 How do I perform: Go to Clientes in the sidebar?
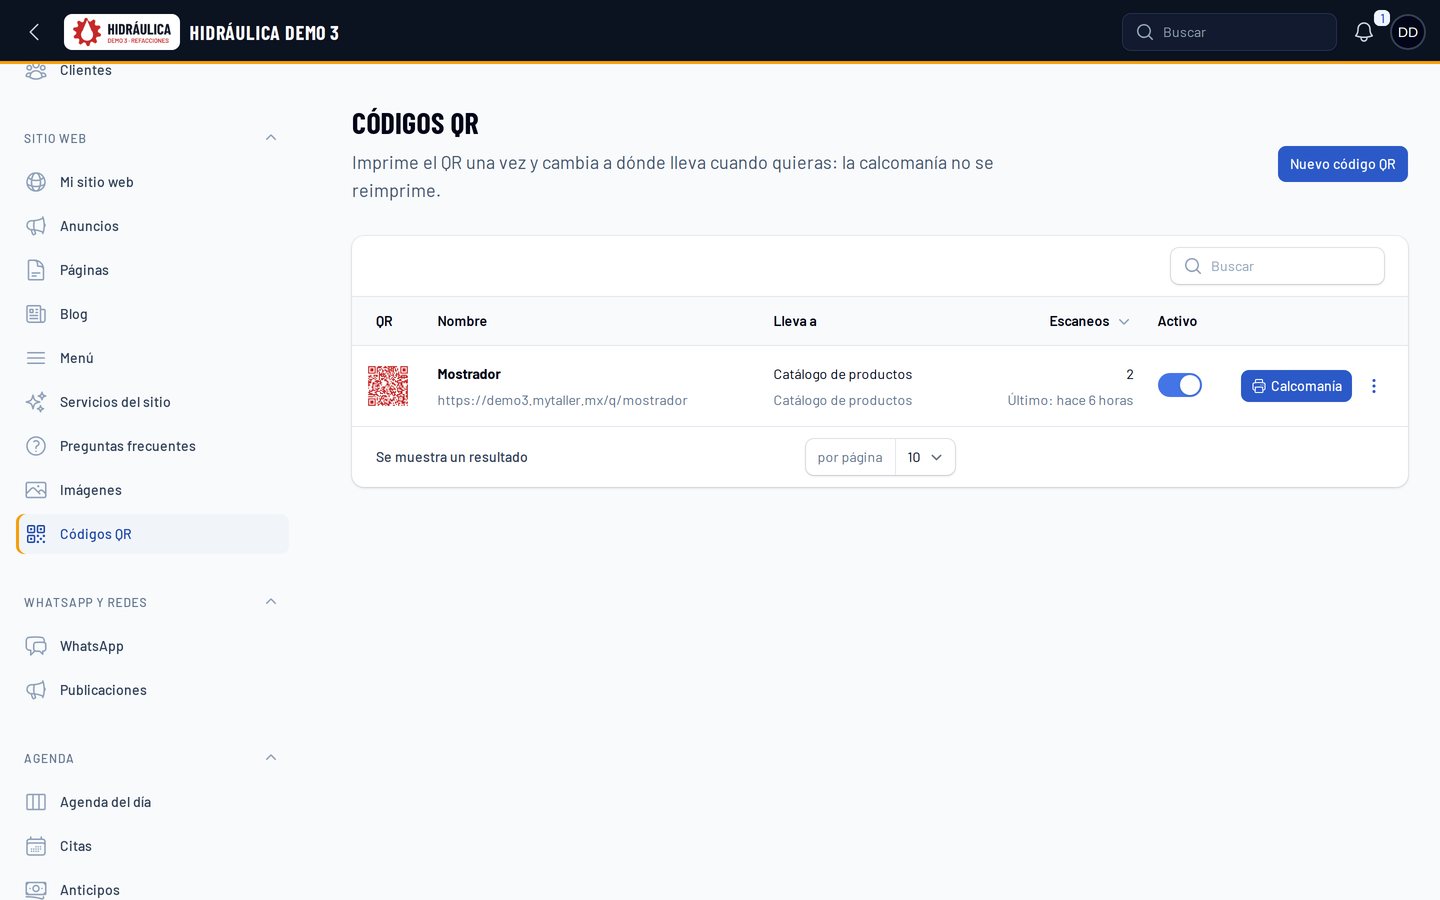coord(152,70)
